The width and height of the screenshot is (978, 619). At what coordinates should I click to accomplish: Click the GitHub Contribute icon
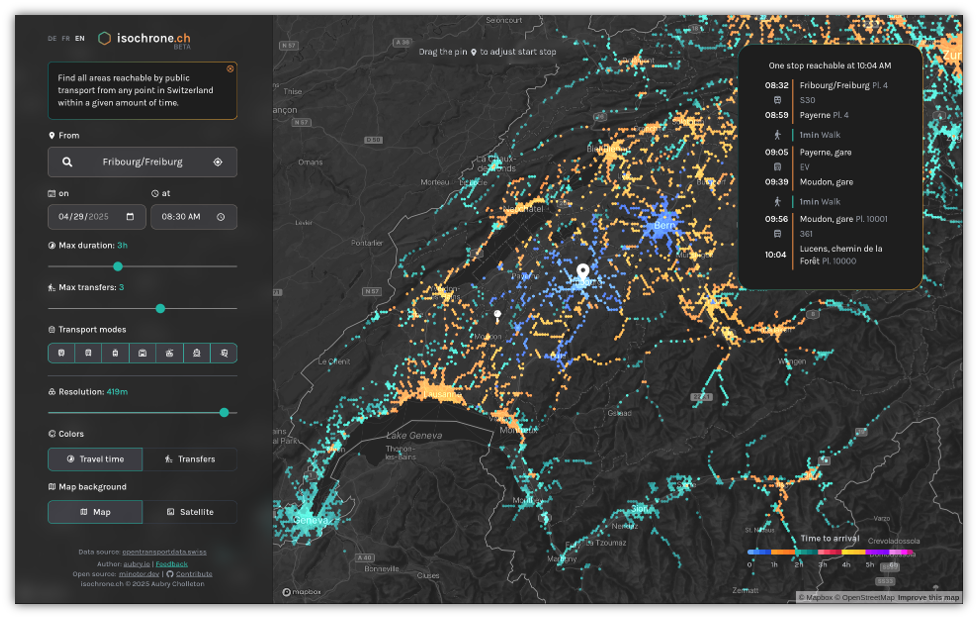coord(170,574)
